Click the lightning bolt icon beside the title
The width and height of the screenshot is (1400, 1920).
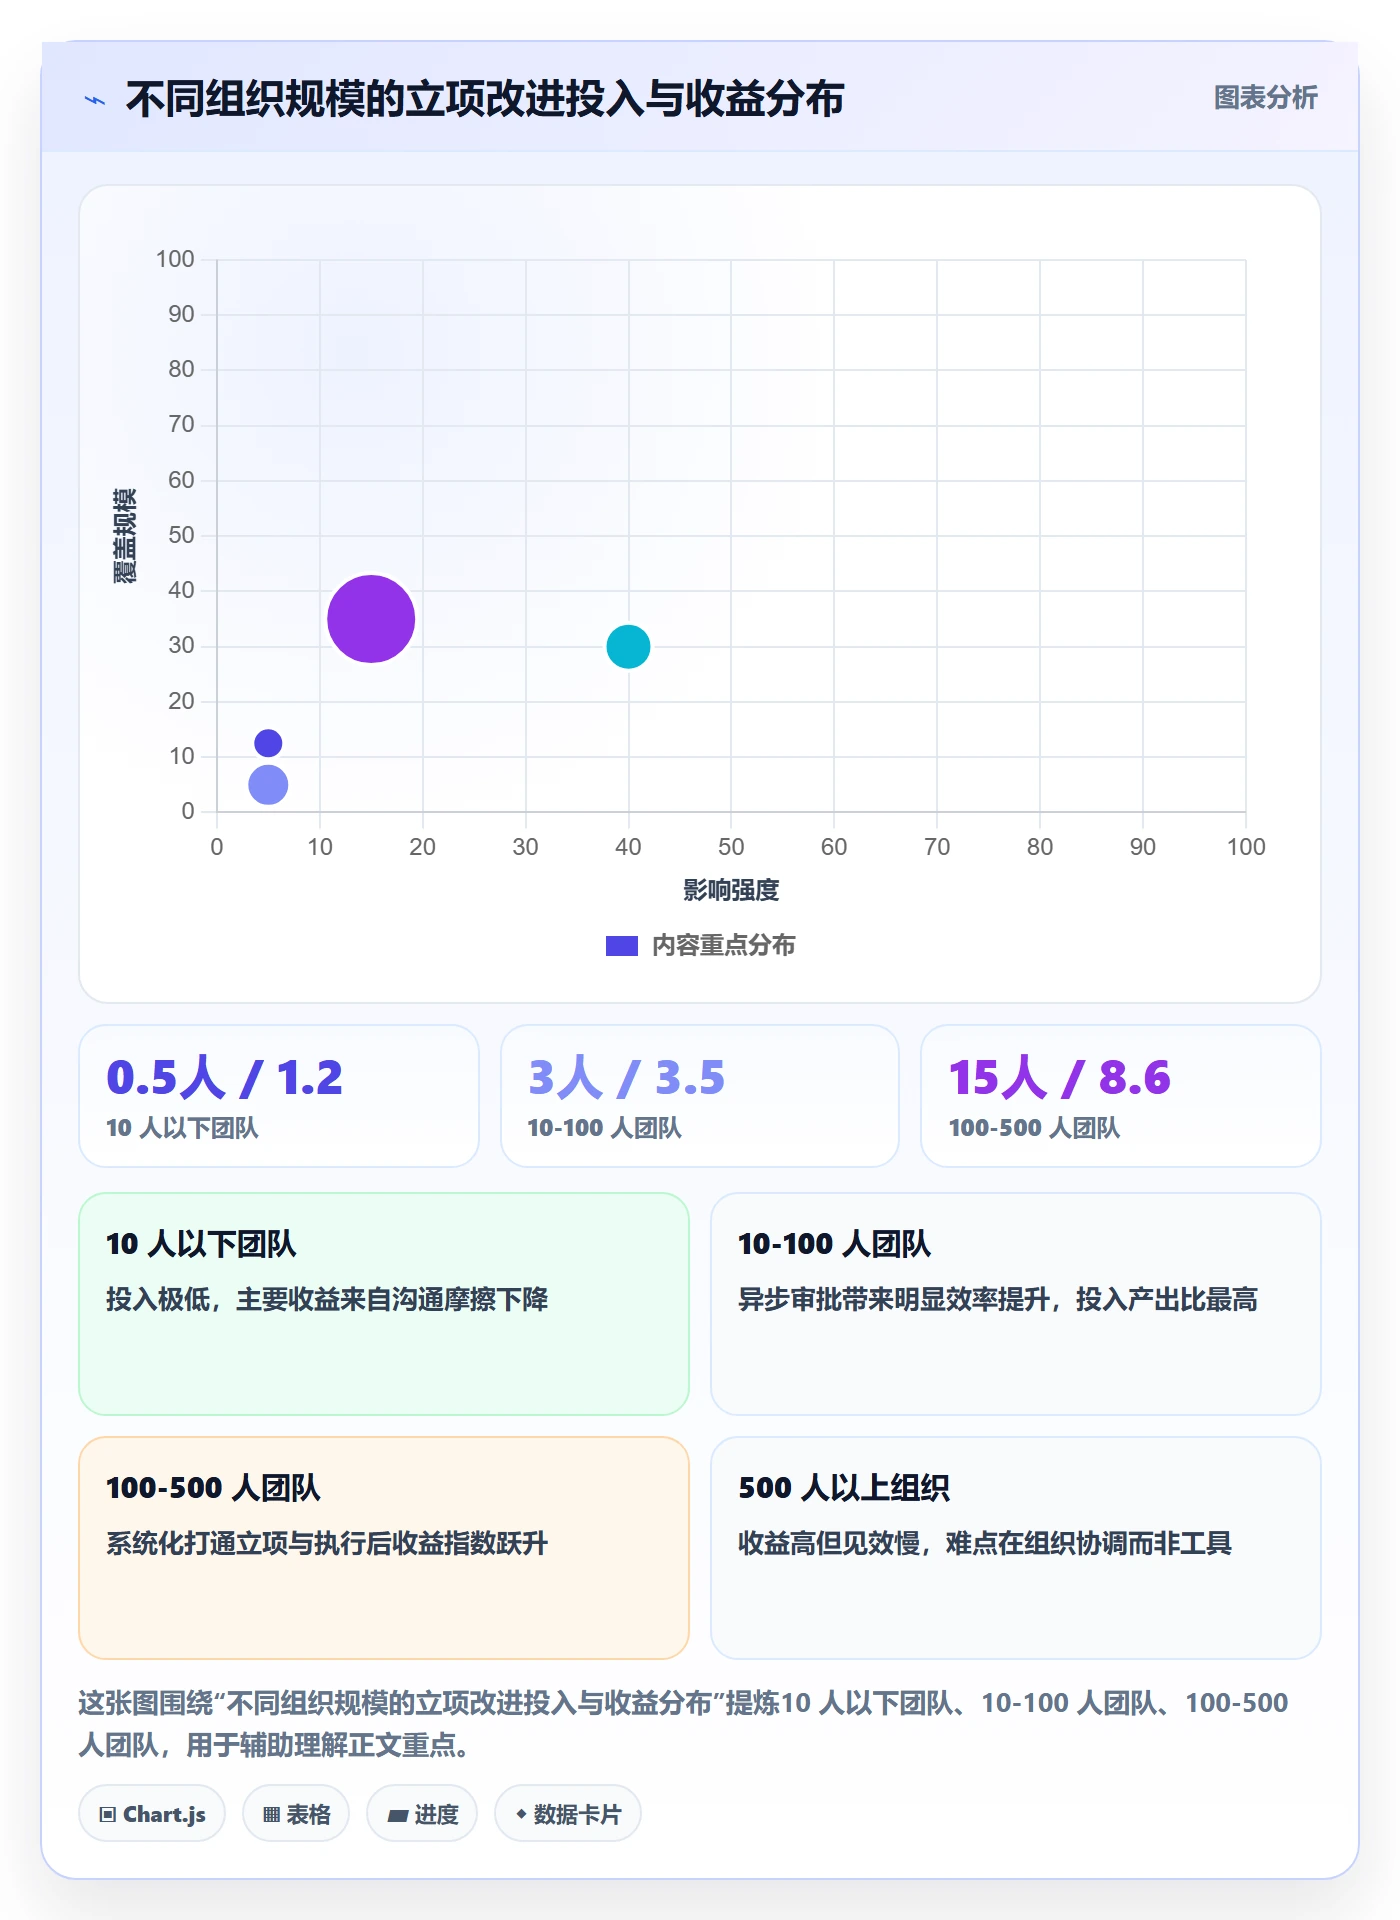click(95, 100)
